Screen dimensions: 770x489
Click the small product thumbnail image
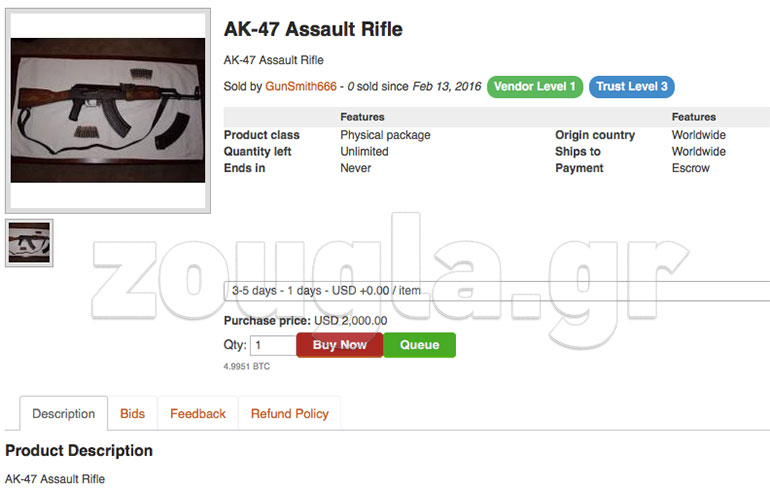tap(29, 243)
